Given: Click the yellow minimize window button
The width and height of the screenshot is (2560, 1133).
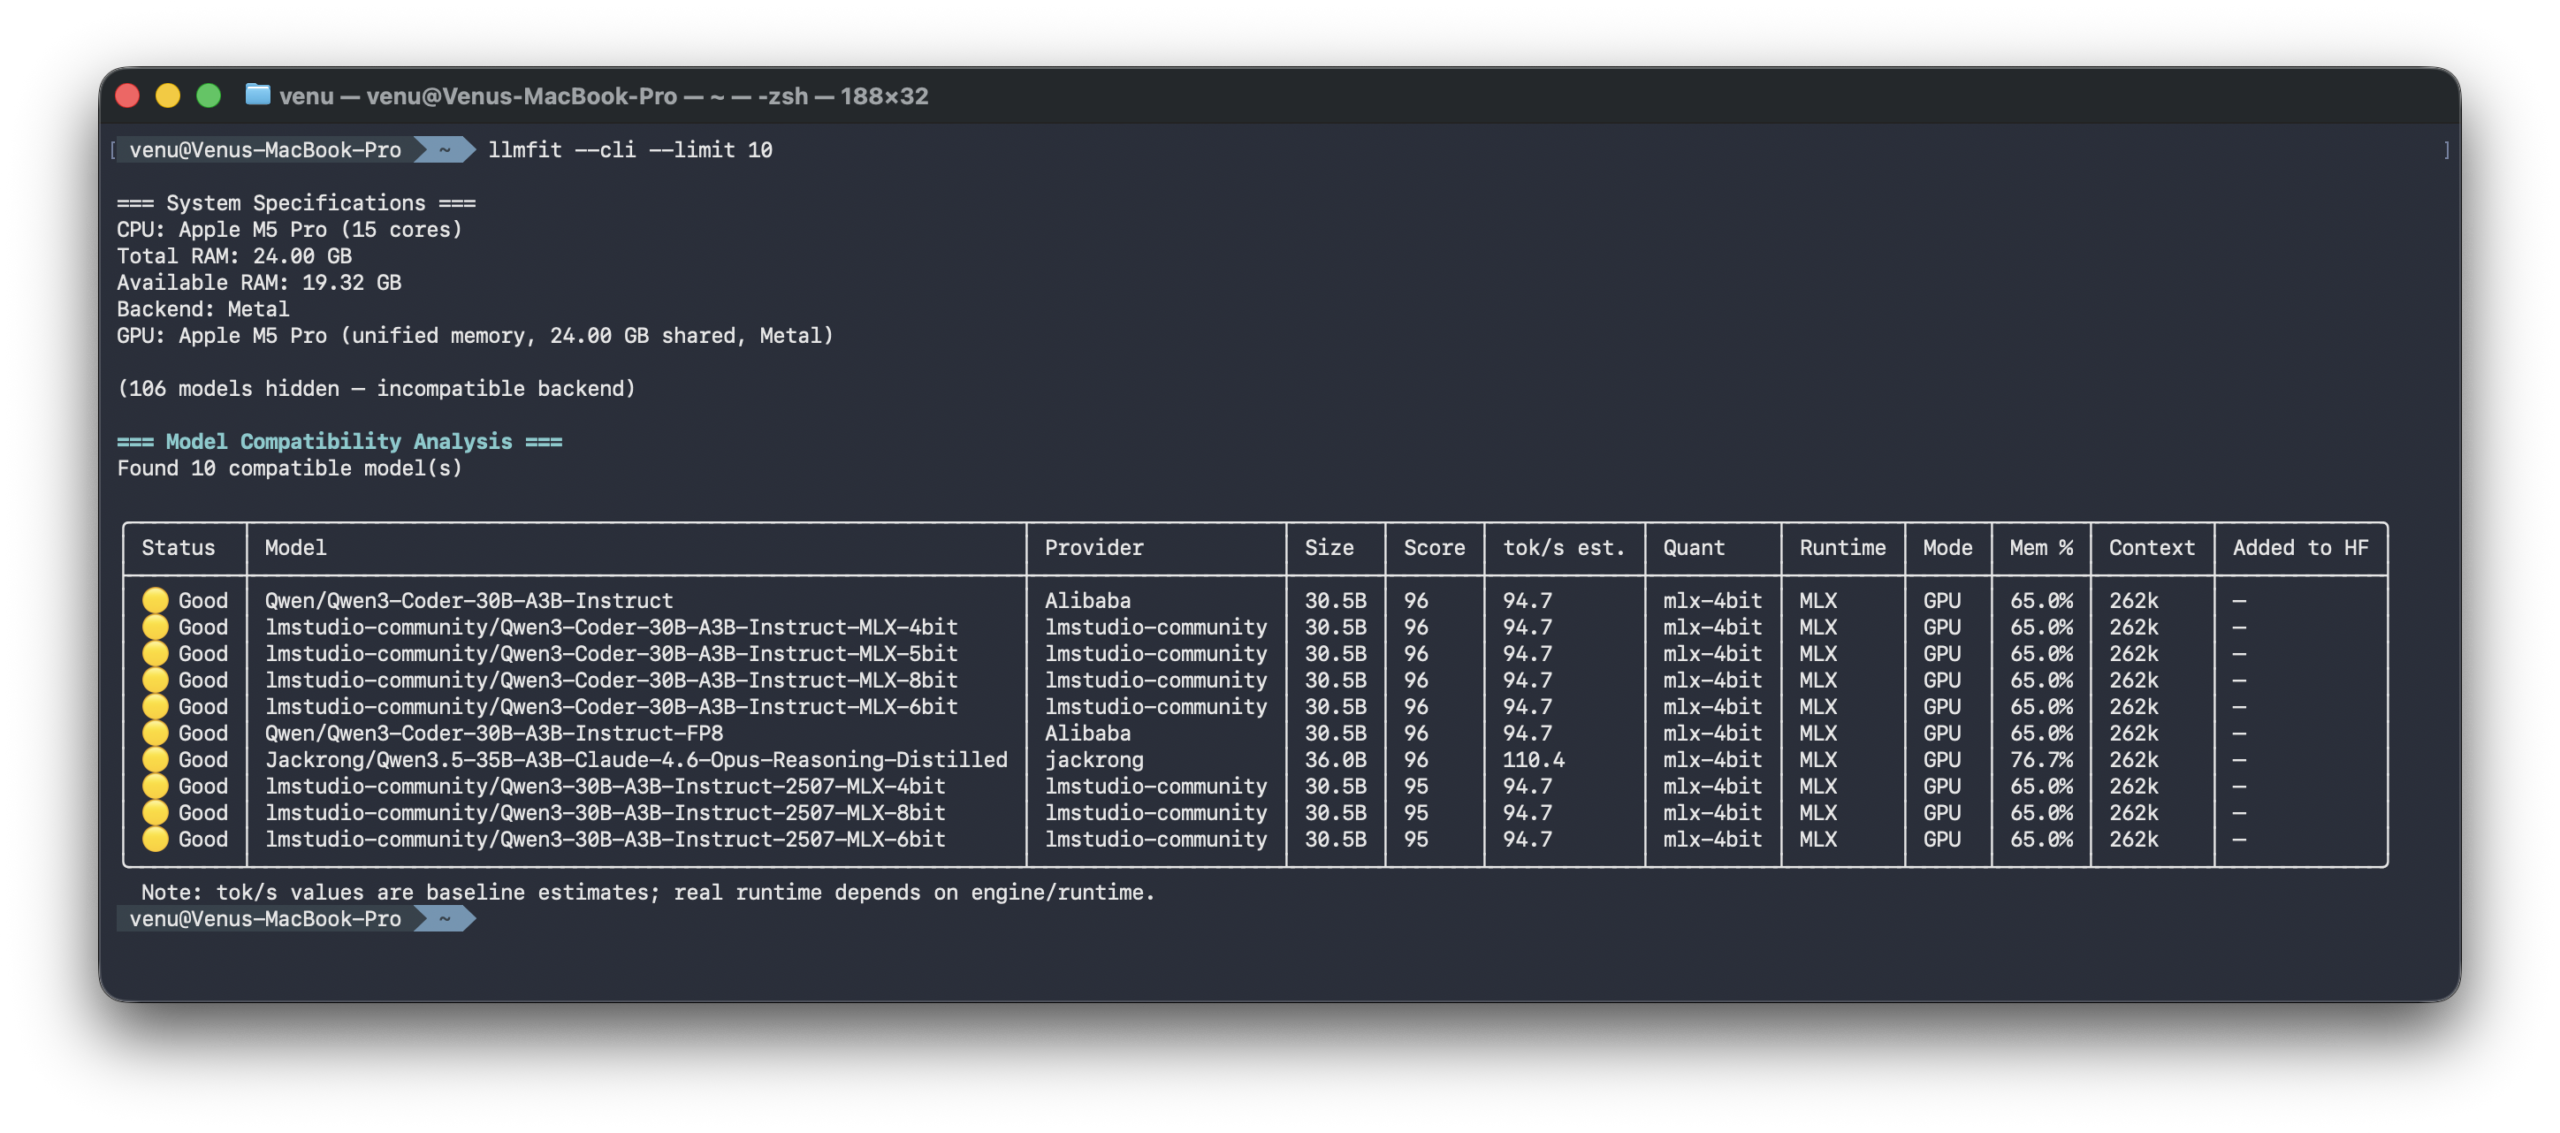Looking at the screenshot, I should coord(168,96).
